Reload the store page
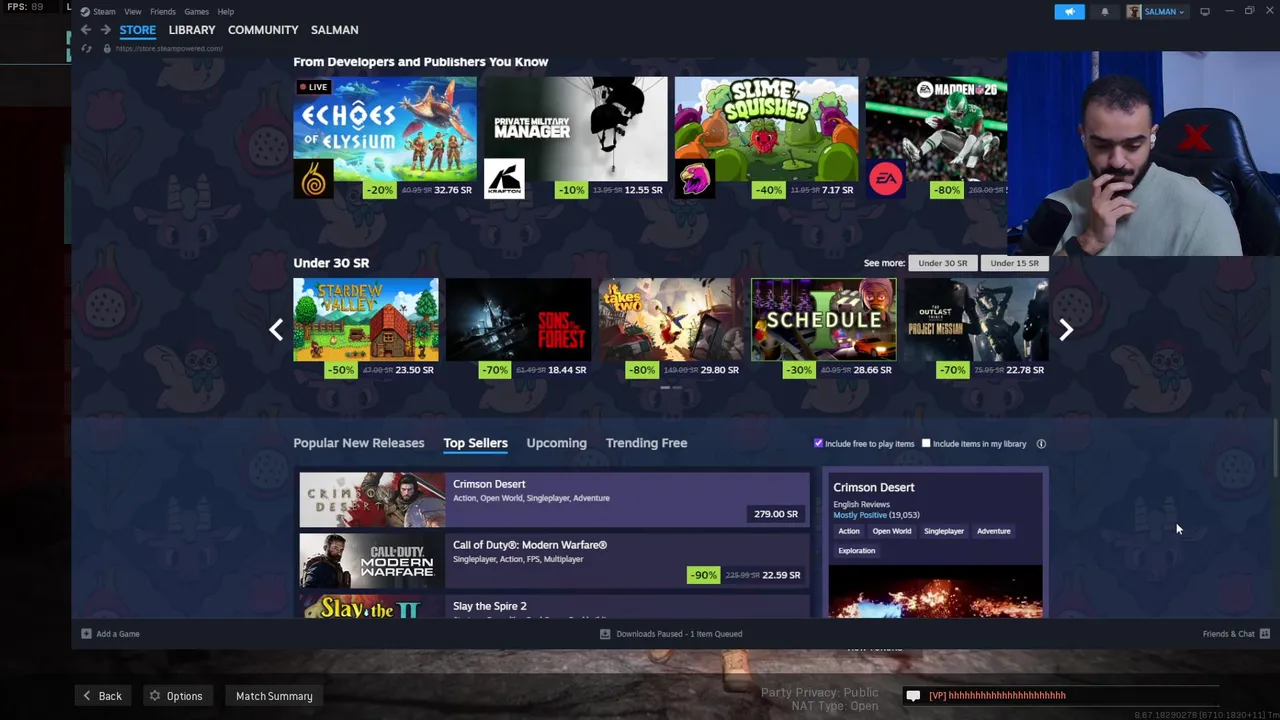The width and height of the screenshot is (1280, 720). 86,48
